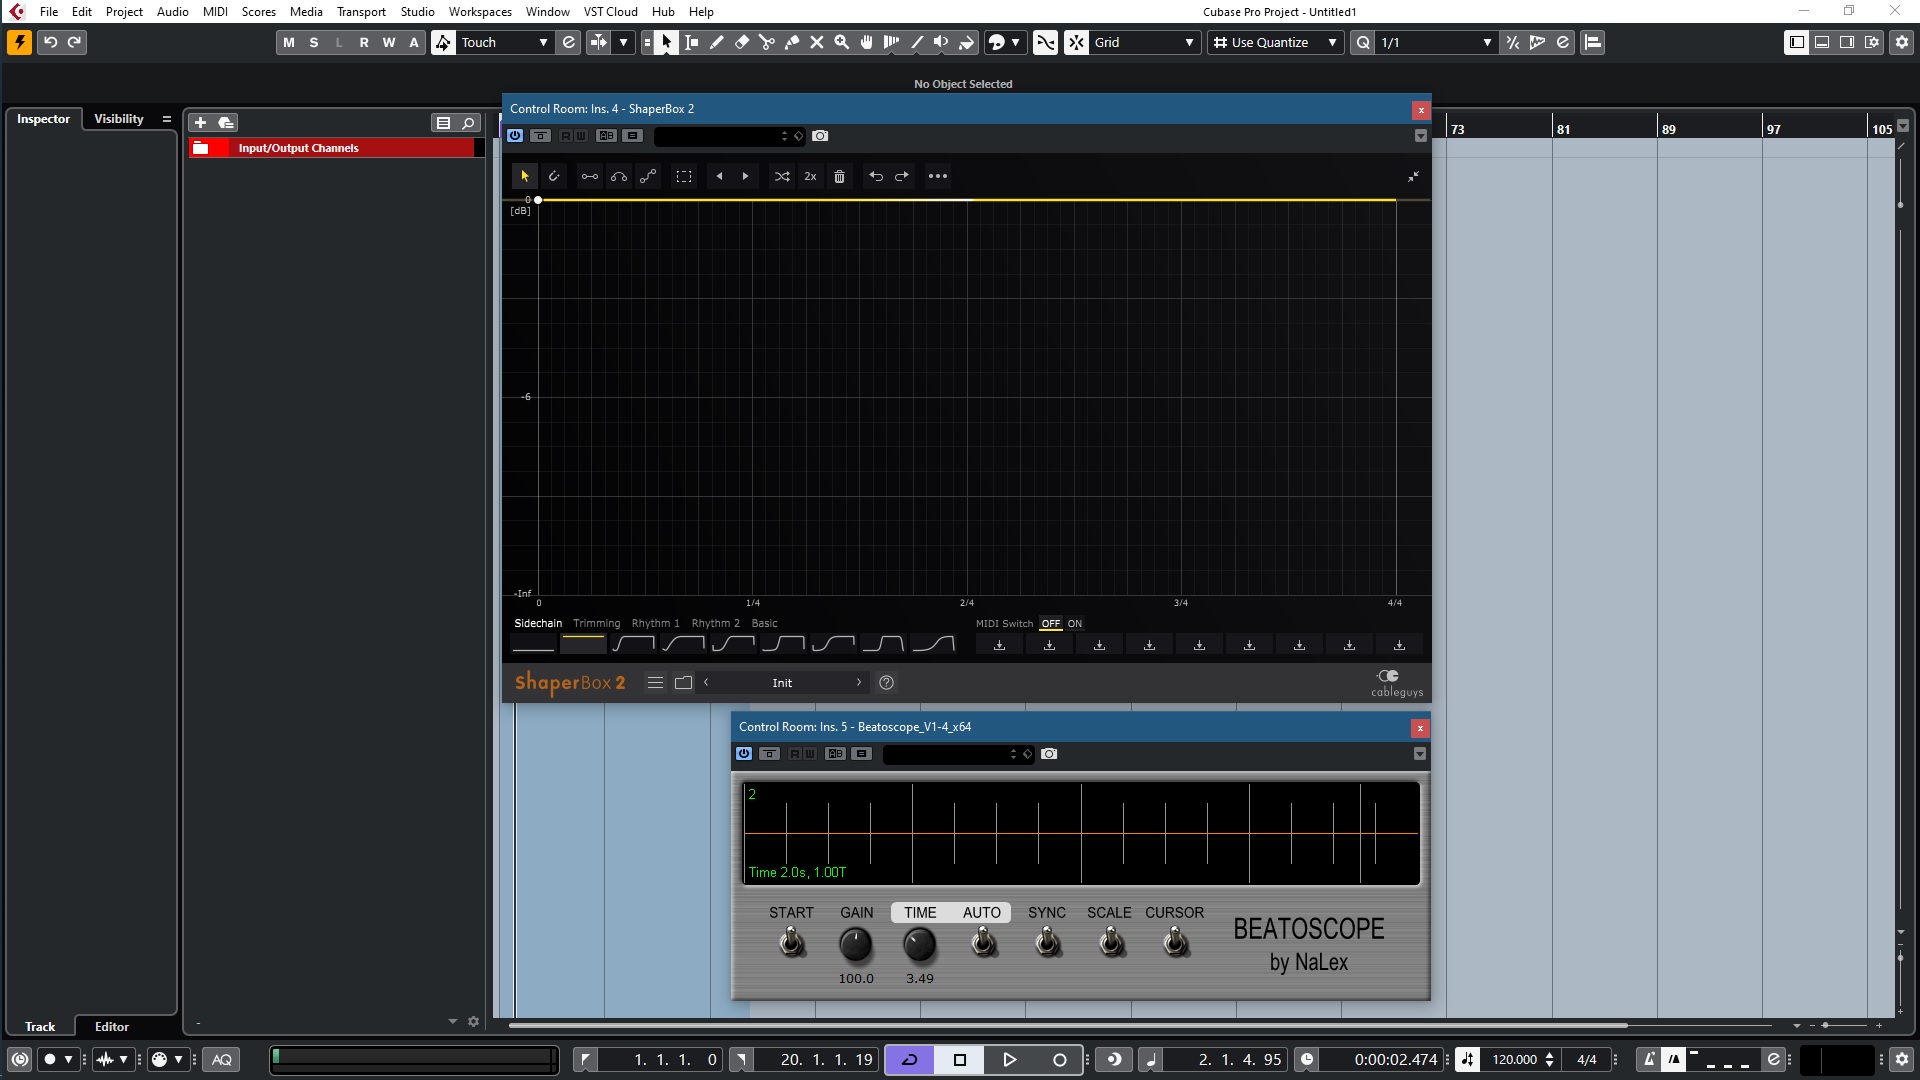Click the tempo 120.000 field
Image resolution: width=1920 pixels, height=1080 pixels.
(1515, 1059)
